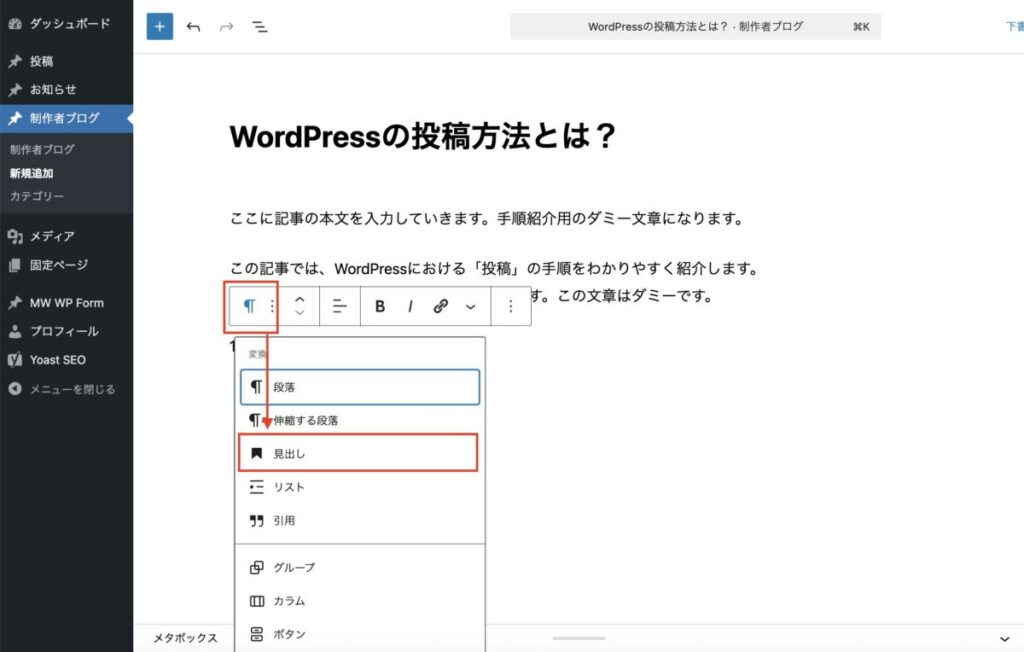
Task: Open お知らせ menu in sidebar
Action: click(x=67, y=90)
